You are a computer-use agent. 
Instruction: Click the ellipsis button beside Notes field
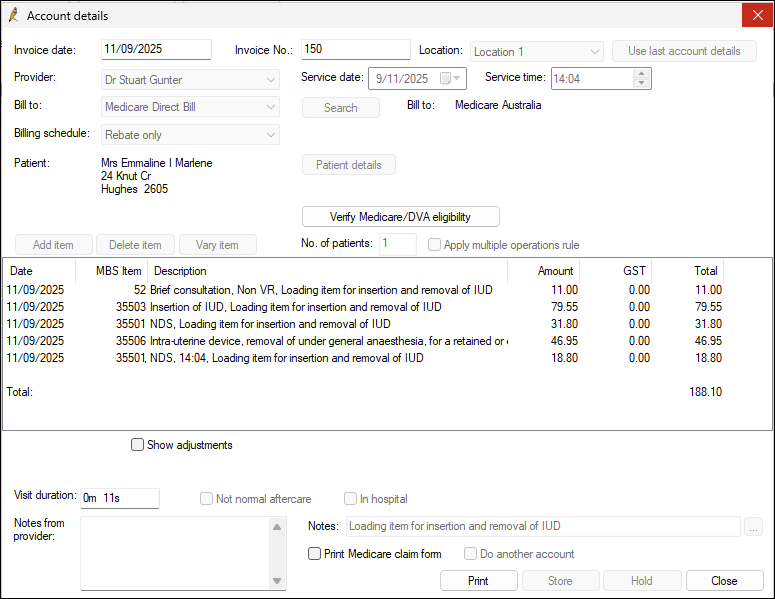[754, 526]
